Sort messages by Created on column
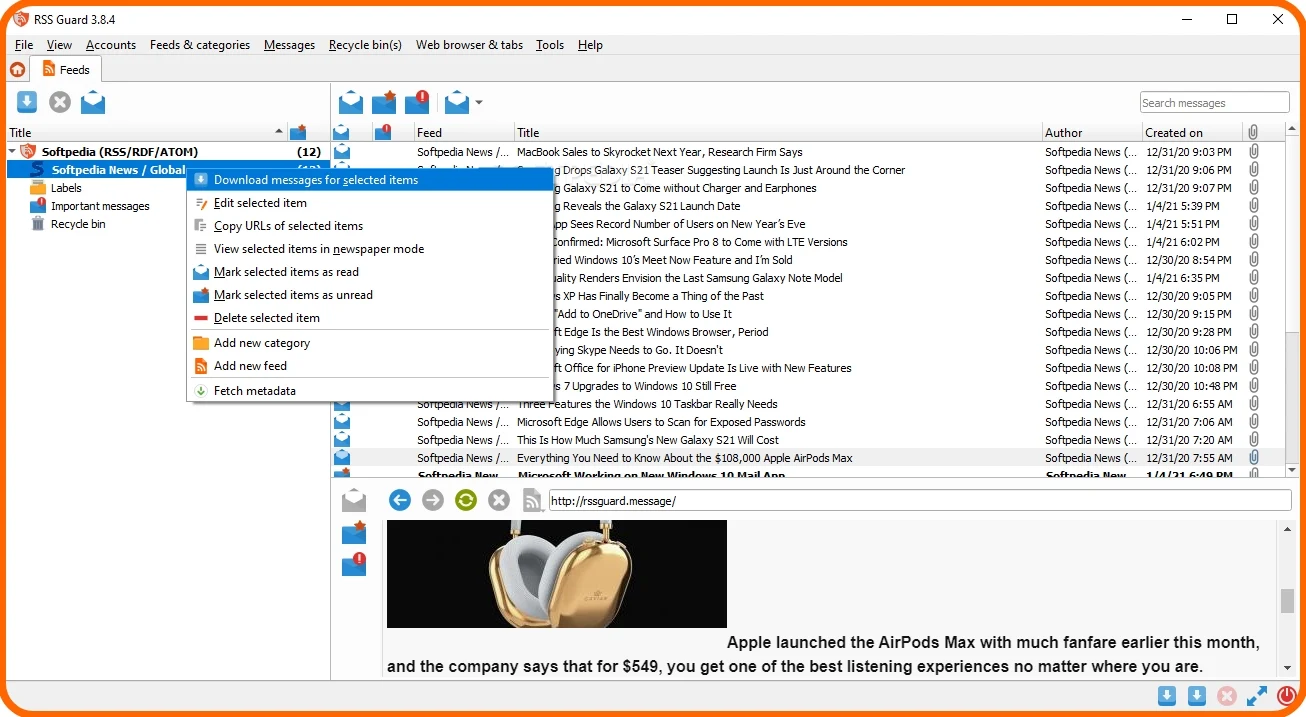This screenshot has width=1306, height=717. (1193, 132)
